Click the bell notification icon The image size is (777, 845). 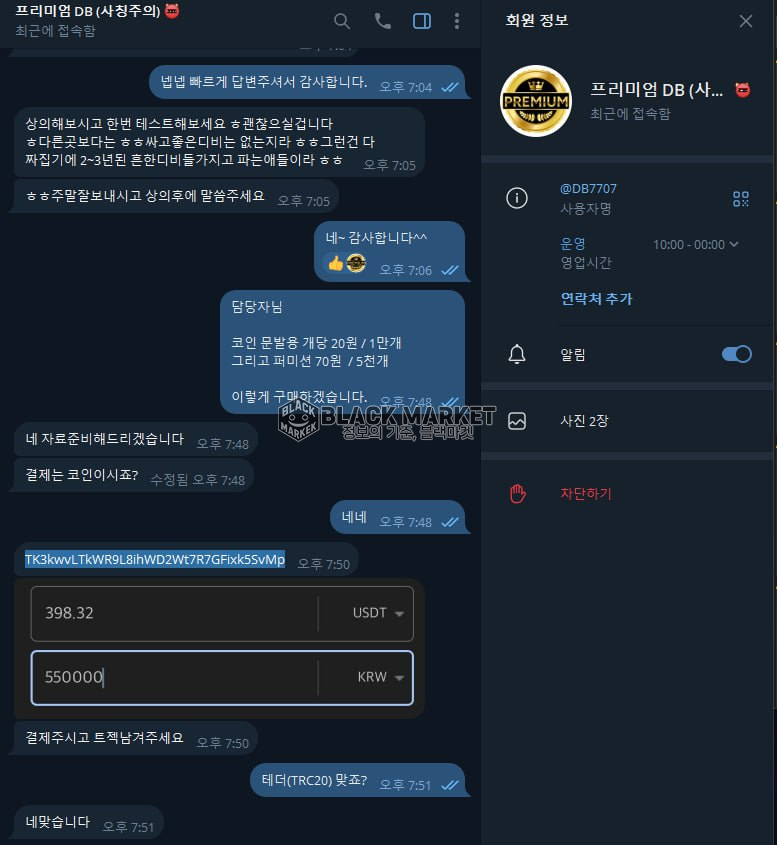517,354
